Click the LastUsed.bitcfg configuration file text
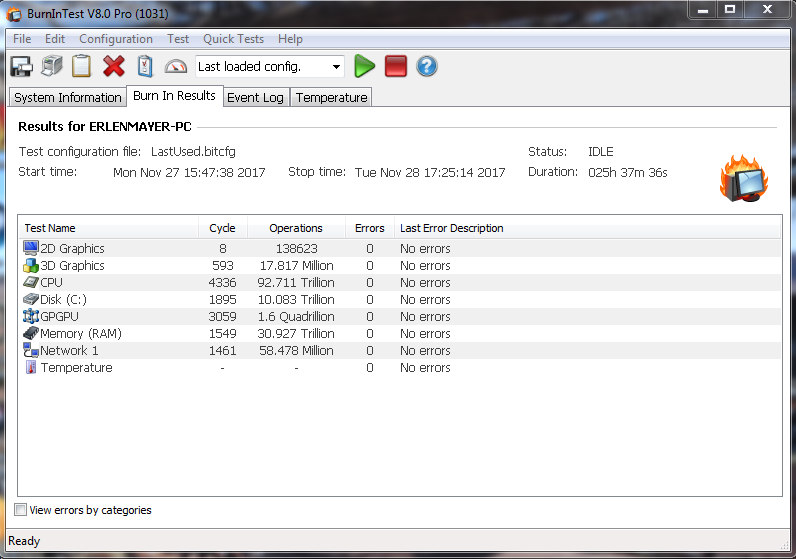This screenshot has width=796, height=559. pos(193,151)
